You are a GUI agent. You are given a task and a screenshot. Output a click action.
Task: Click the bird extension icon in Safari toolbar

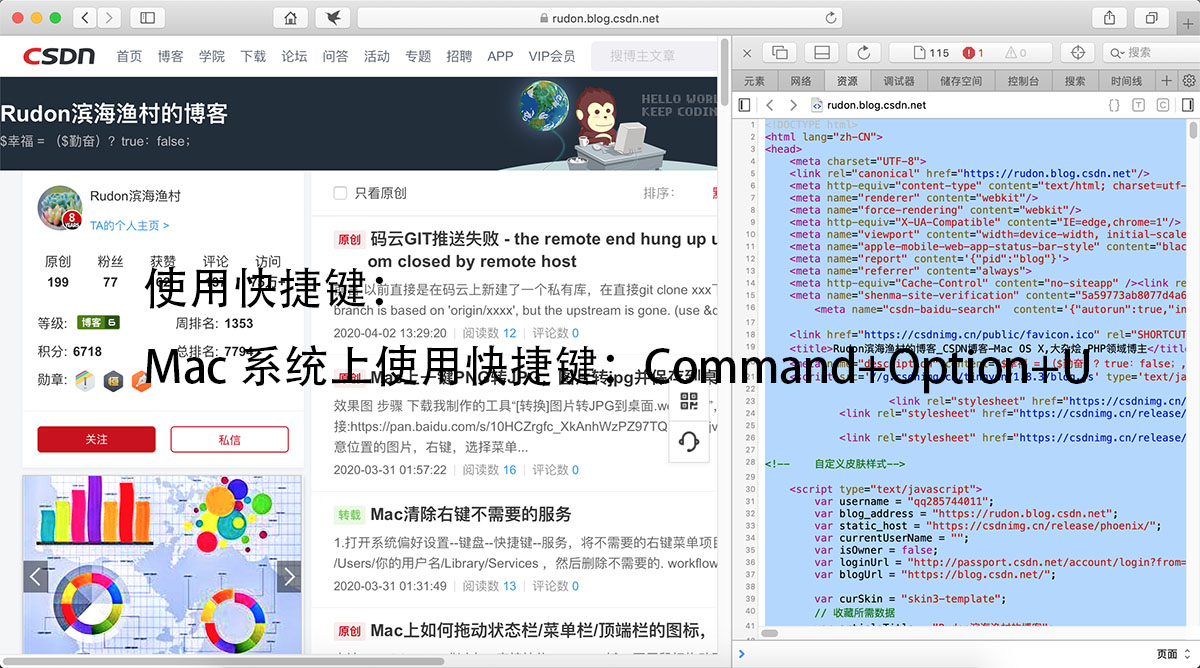(x=332, y=18)
